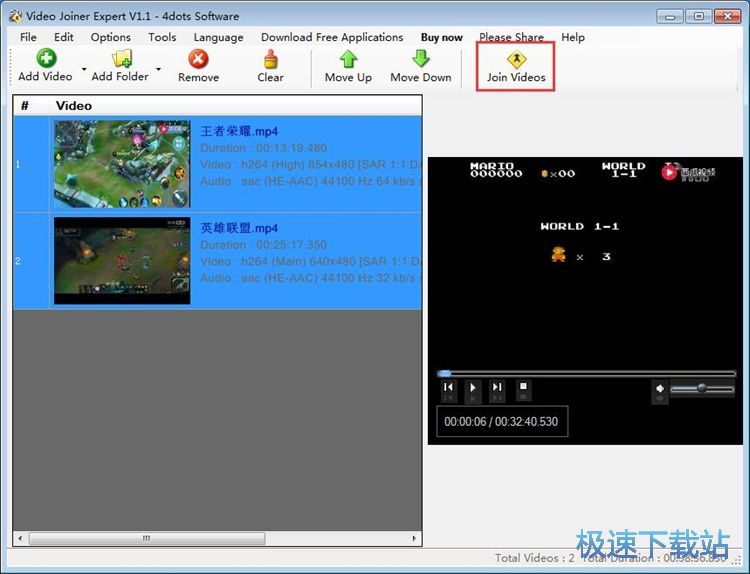Click the Move Up green arrow

pos(348,59)
